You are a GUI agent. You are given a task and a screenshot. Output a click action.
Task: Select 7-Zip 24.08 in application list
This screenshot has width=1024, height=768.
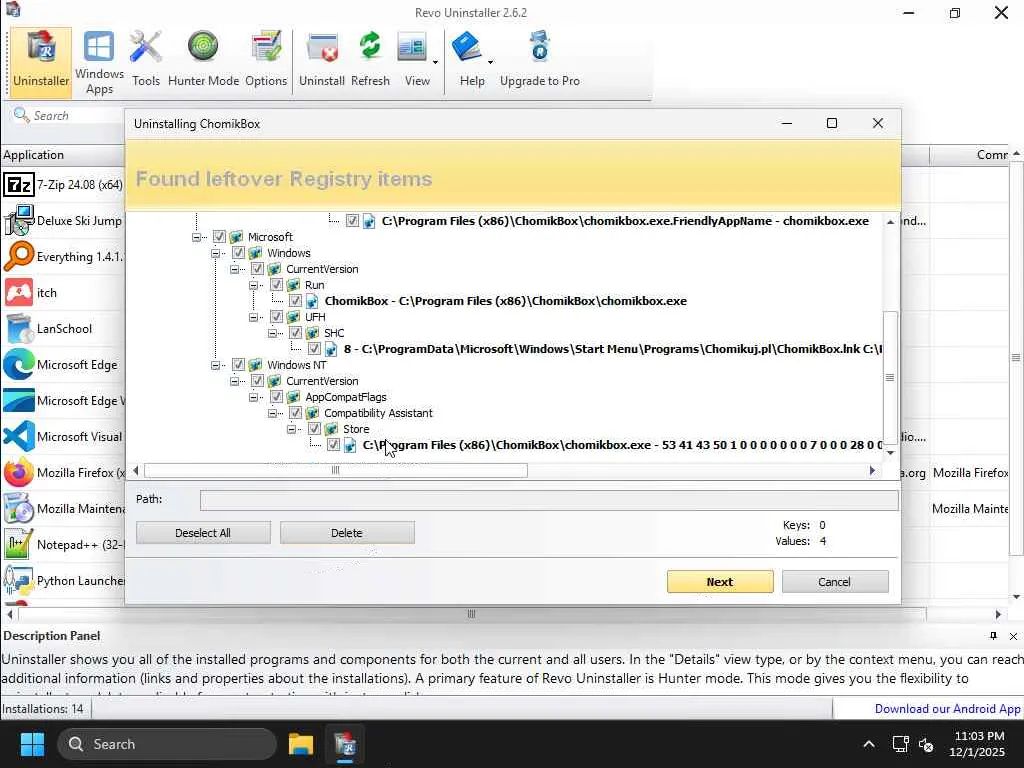63,185
